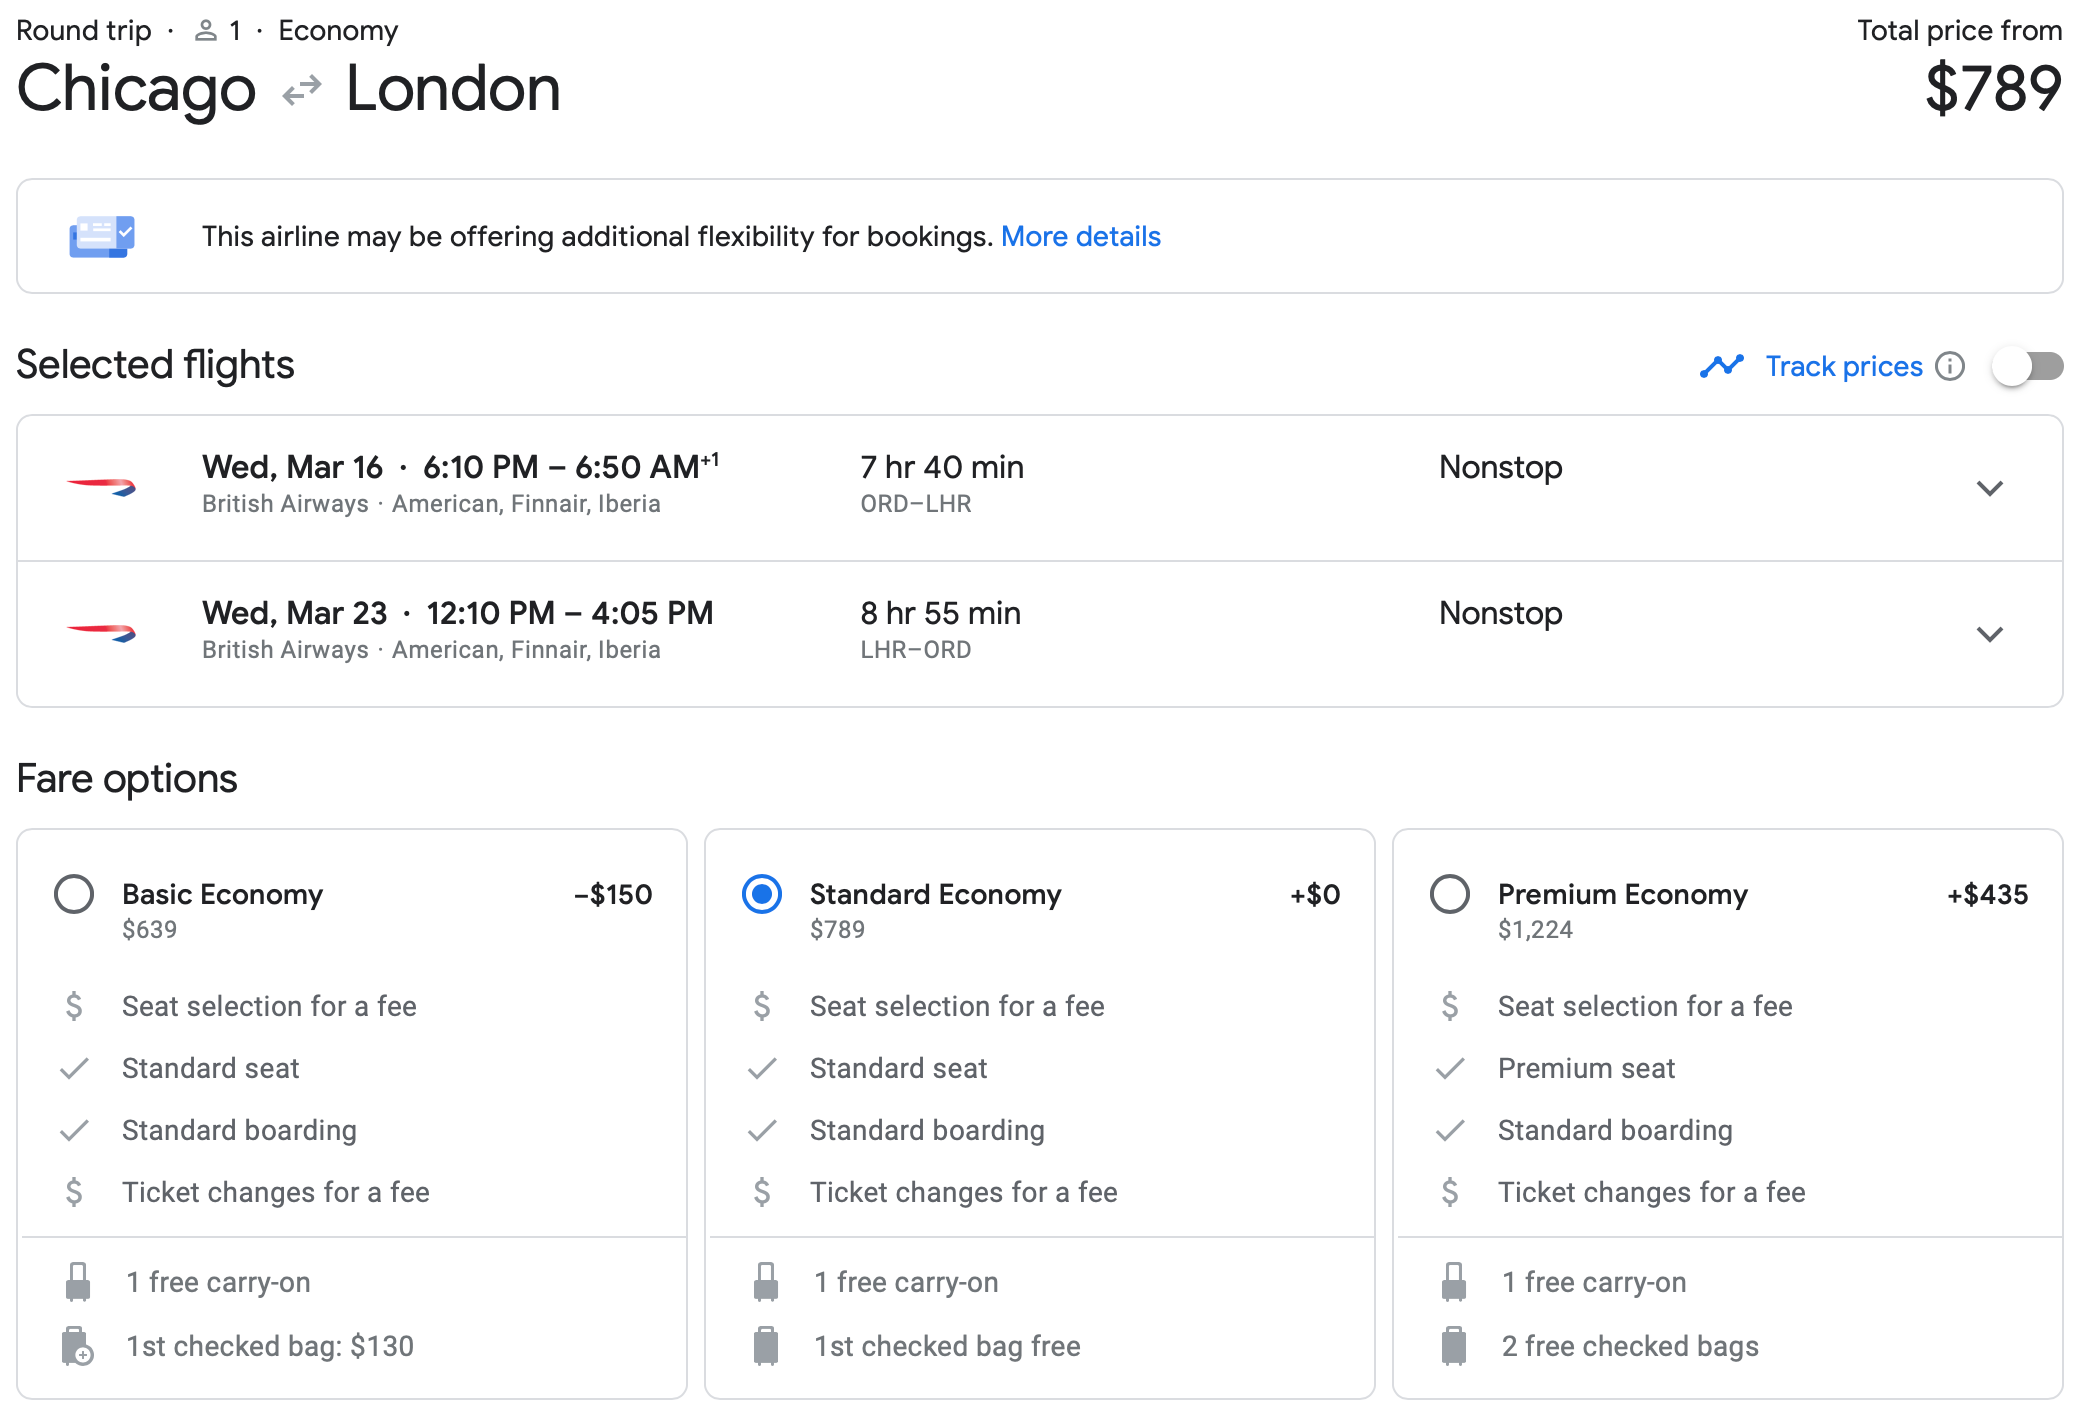The width and height of the screenshot is (2084, 1416).
Task: Click Basic Economy seat selection dollar icon
Action: tap(74, 1006)
